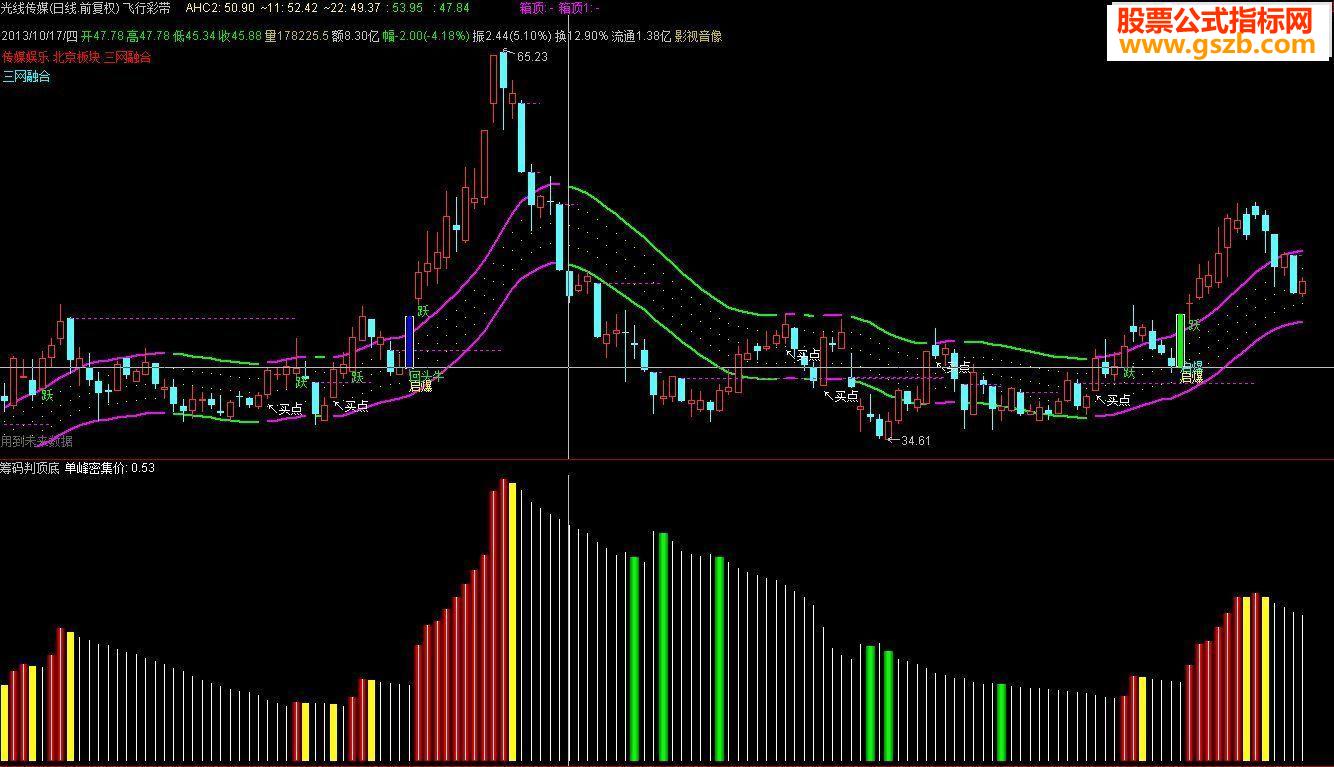
Task: Click the amplitude value 振2.44(5.10%)
Action: click(512, 36)
